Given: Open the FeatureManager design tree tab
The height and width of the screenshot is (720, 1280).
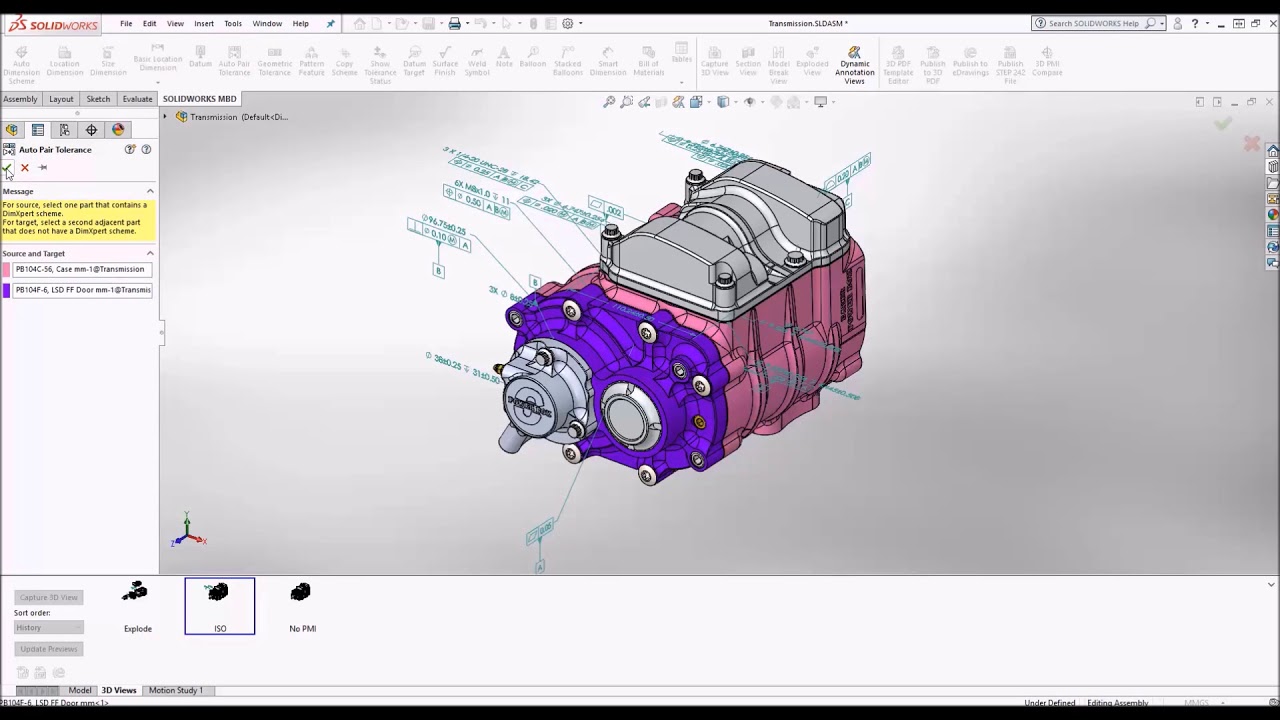Looking at the screenshot, I should coord(11,130).
